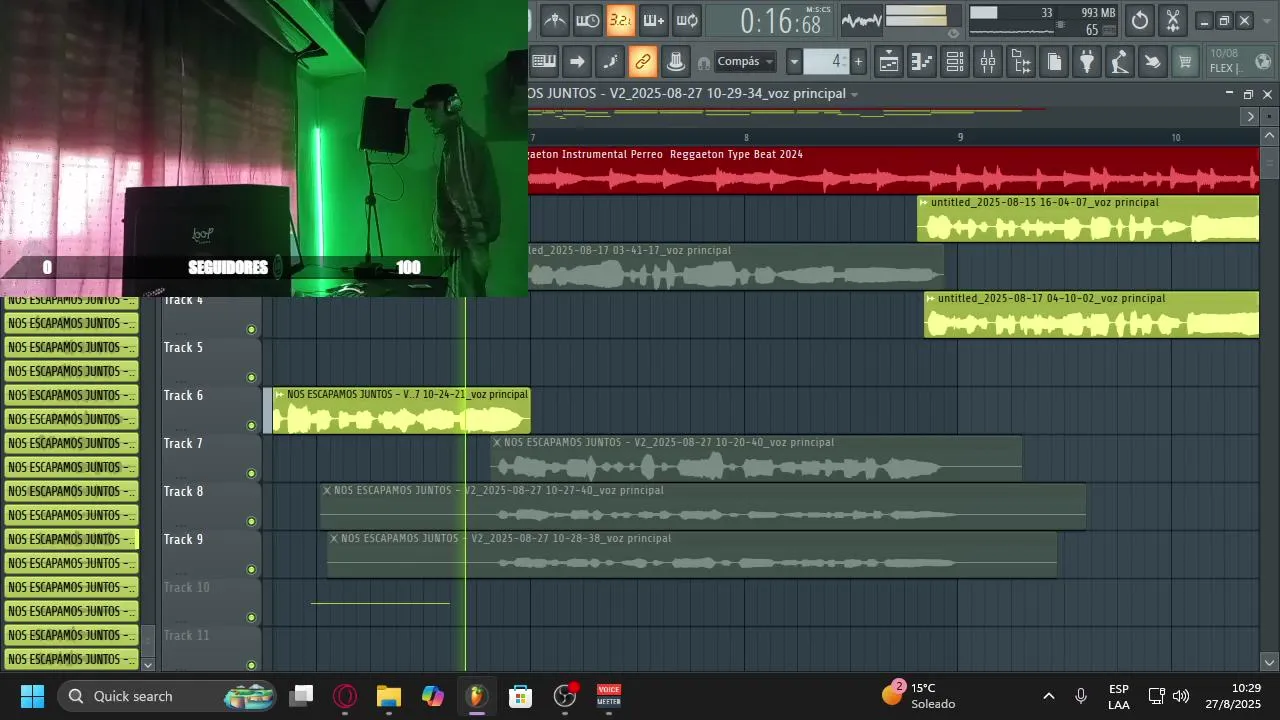
Task: Open the shopping cart store icon
Action: pyautogui.click(x=1186, y=62)
